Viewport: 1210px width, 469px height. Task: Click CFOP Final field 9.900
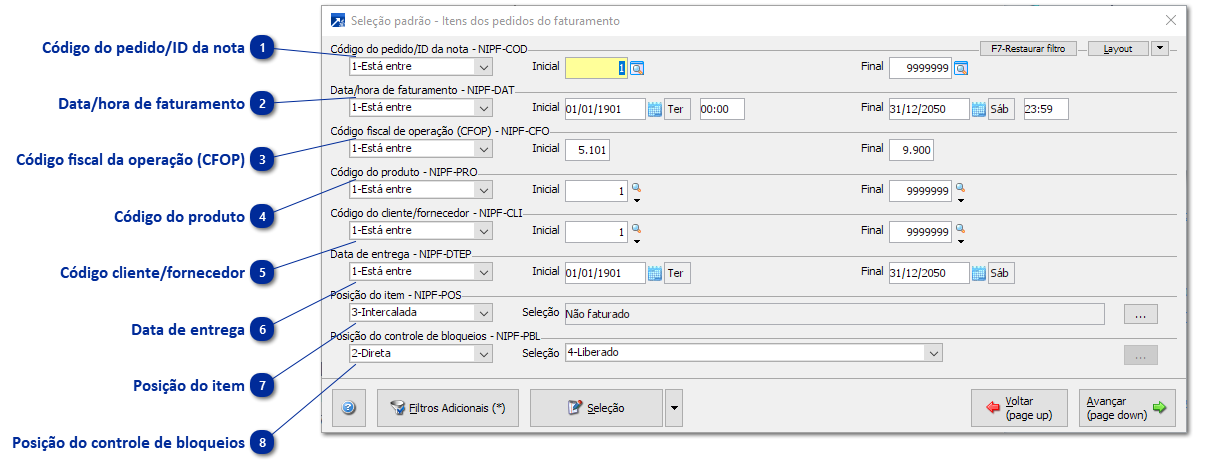coord(911,149)
